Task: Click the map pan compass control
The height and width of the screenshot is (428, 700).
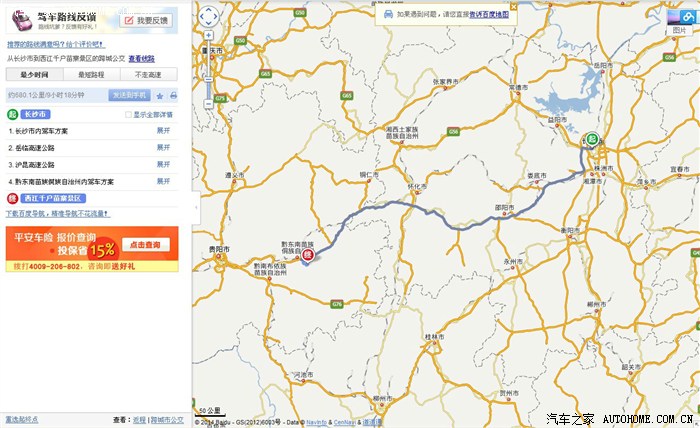Action: [209, 17]
